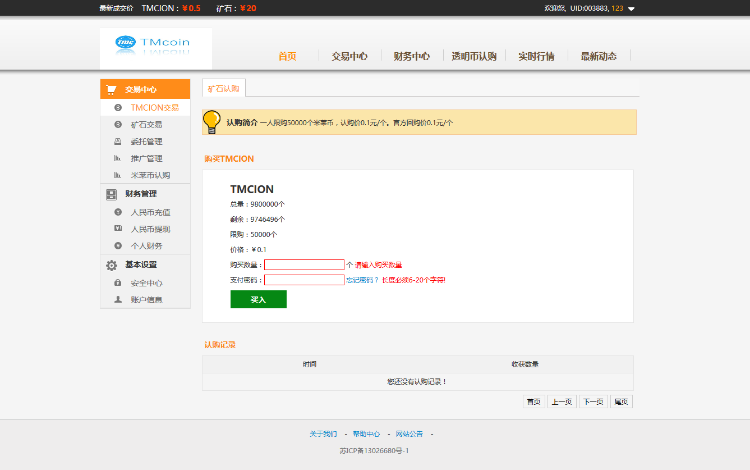This screenshot has width=750, height=470.
Task: Click the 总量：9800000个 text
Action: pos(257,204)
